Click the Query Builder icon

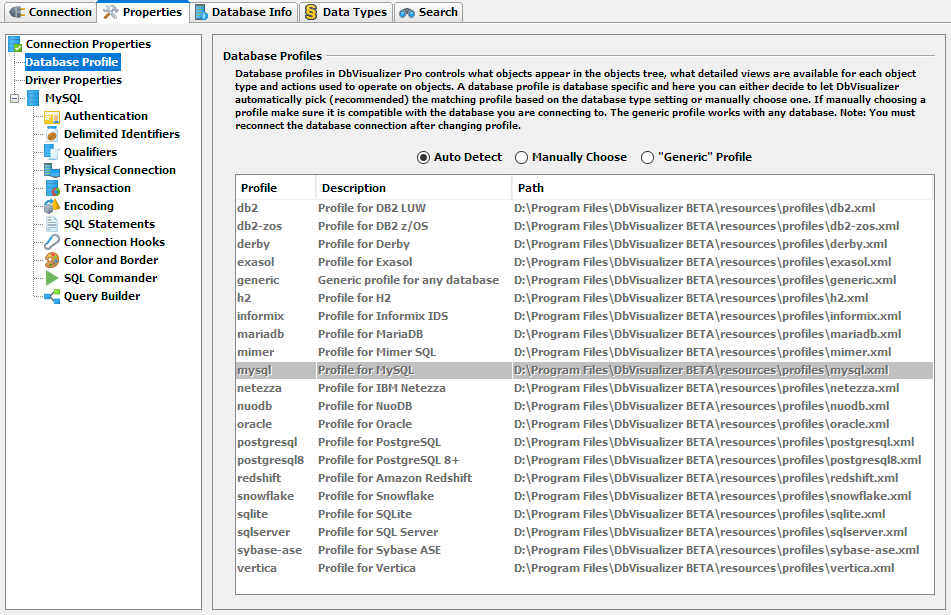click(x=52, y=297)
